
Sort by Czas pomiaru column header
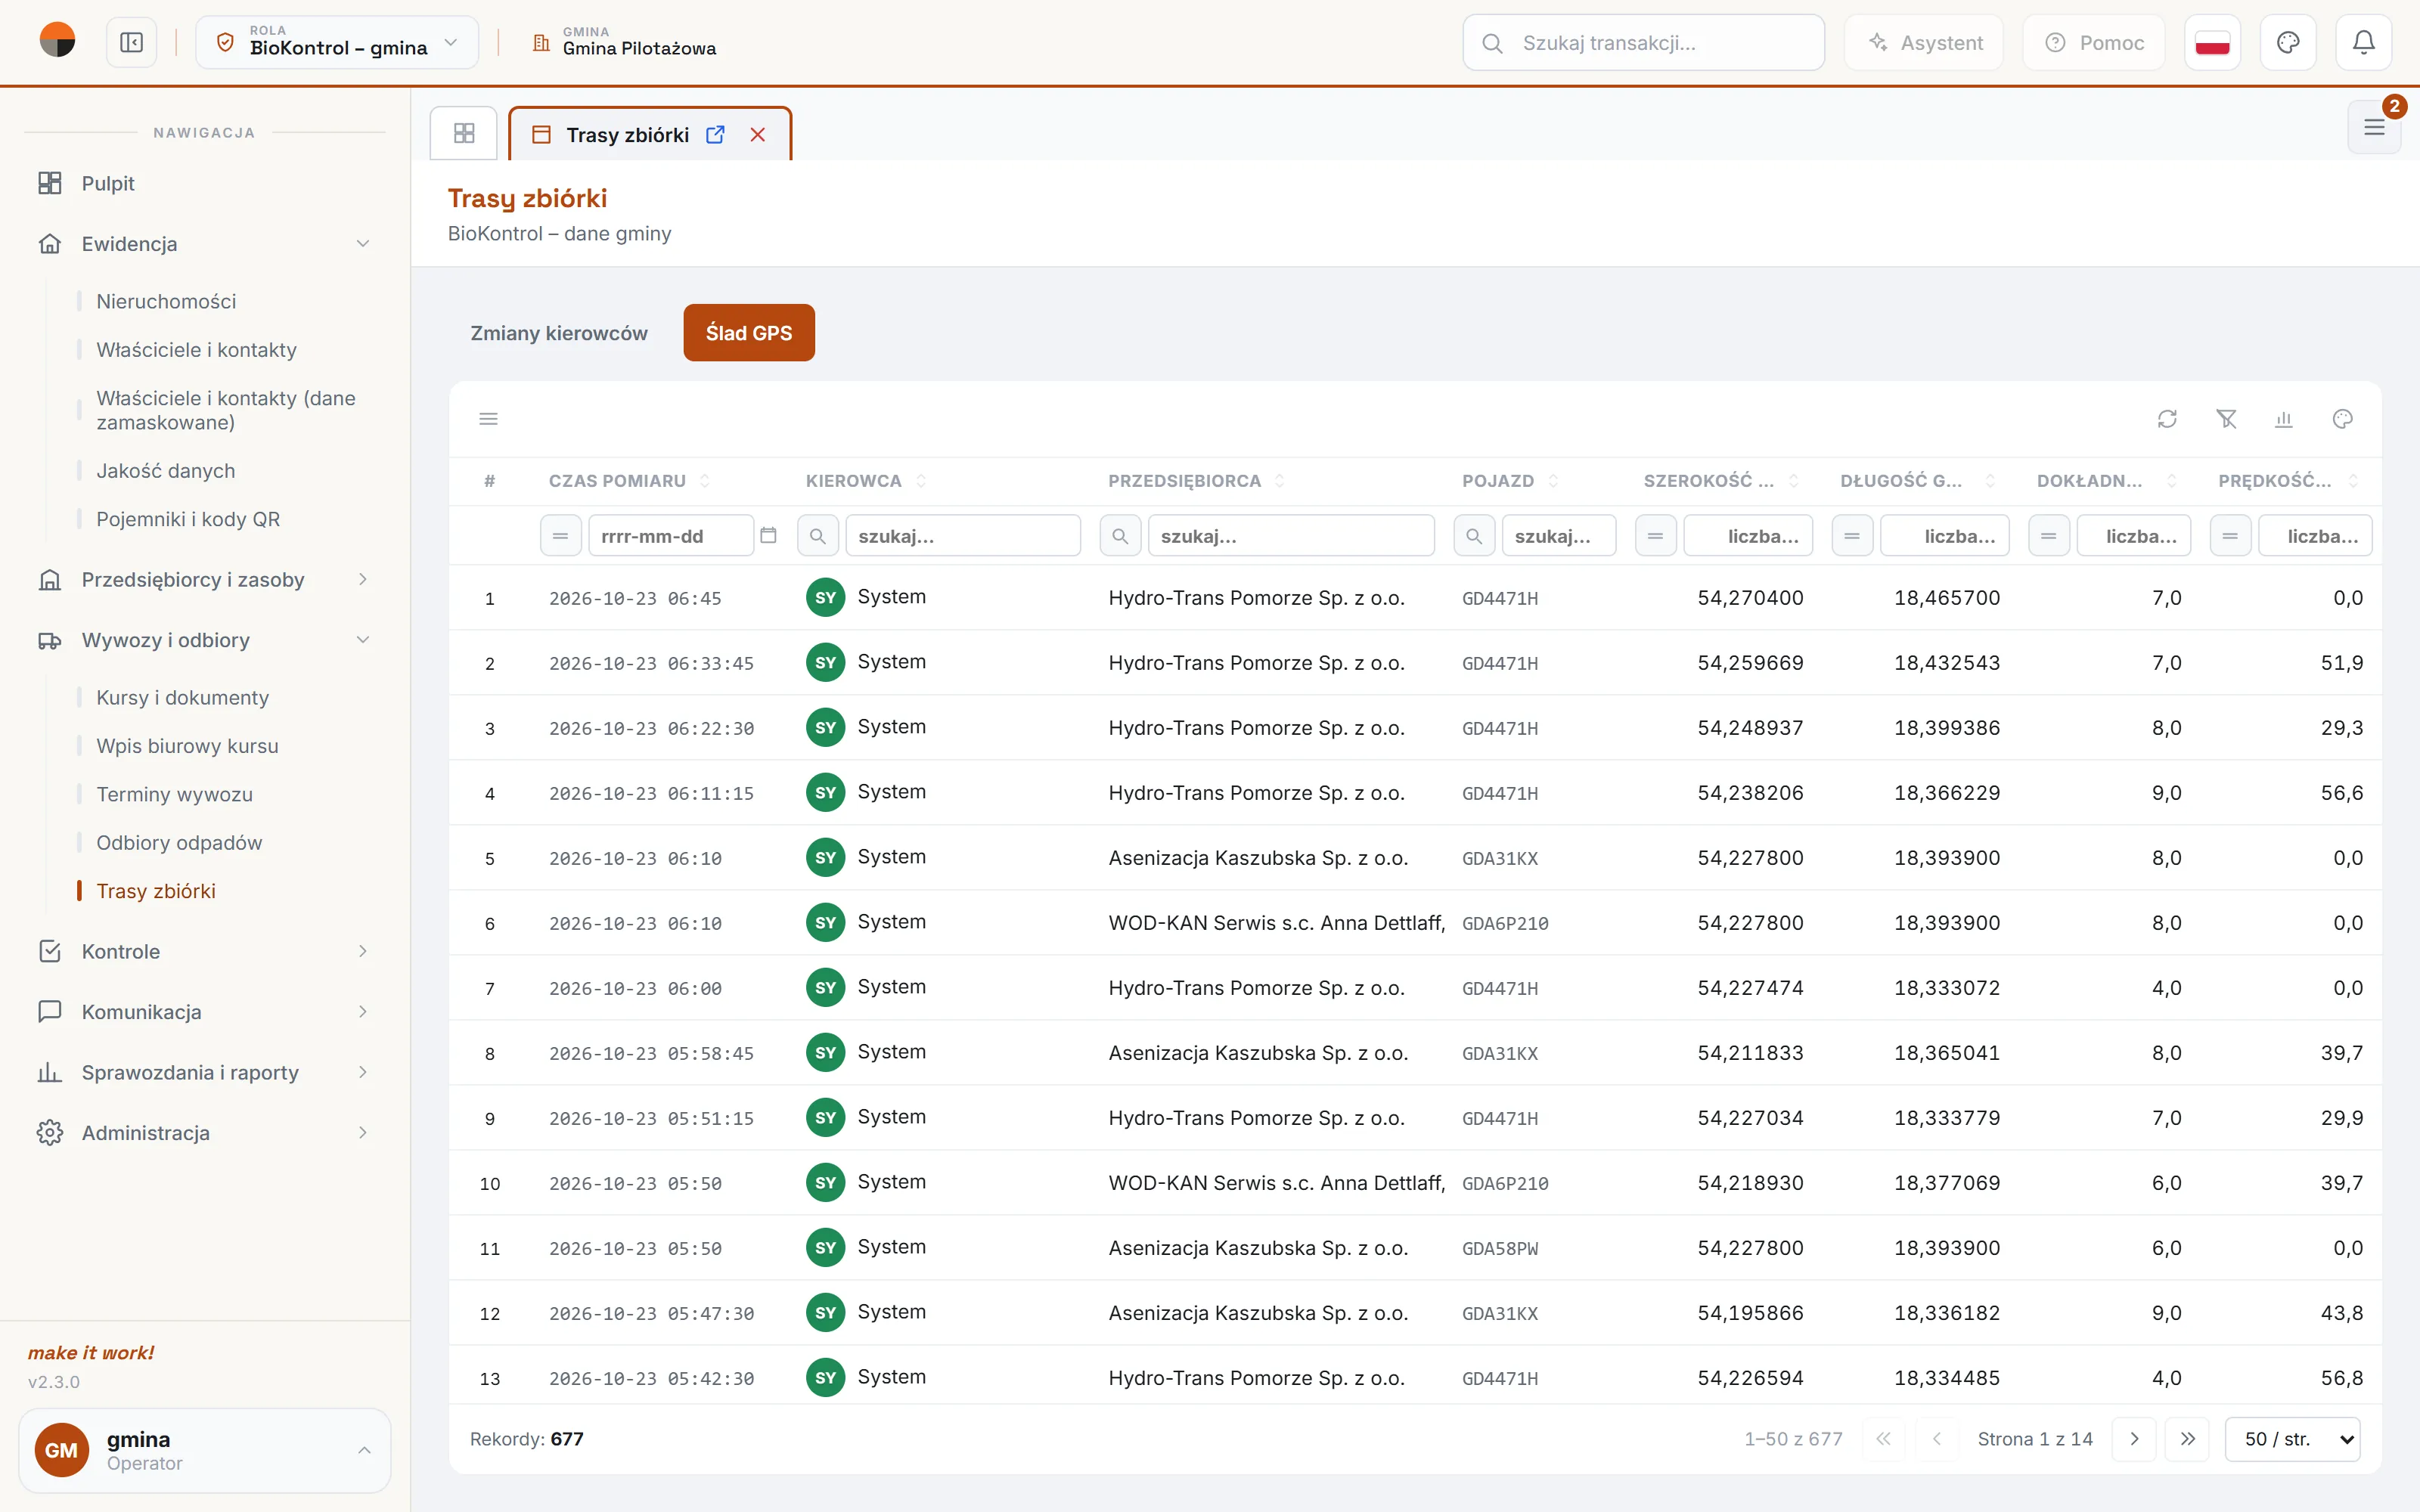pos(629,481)
